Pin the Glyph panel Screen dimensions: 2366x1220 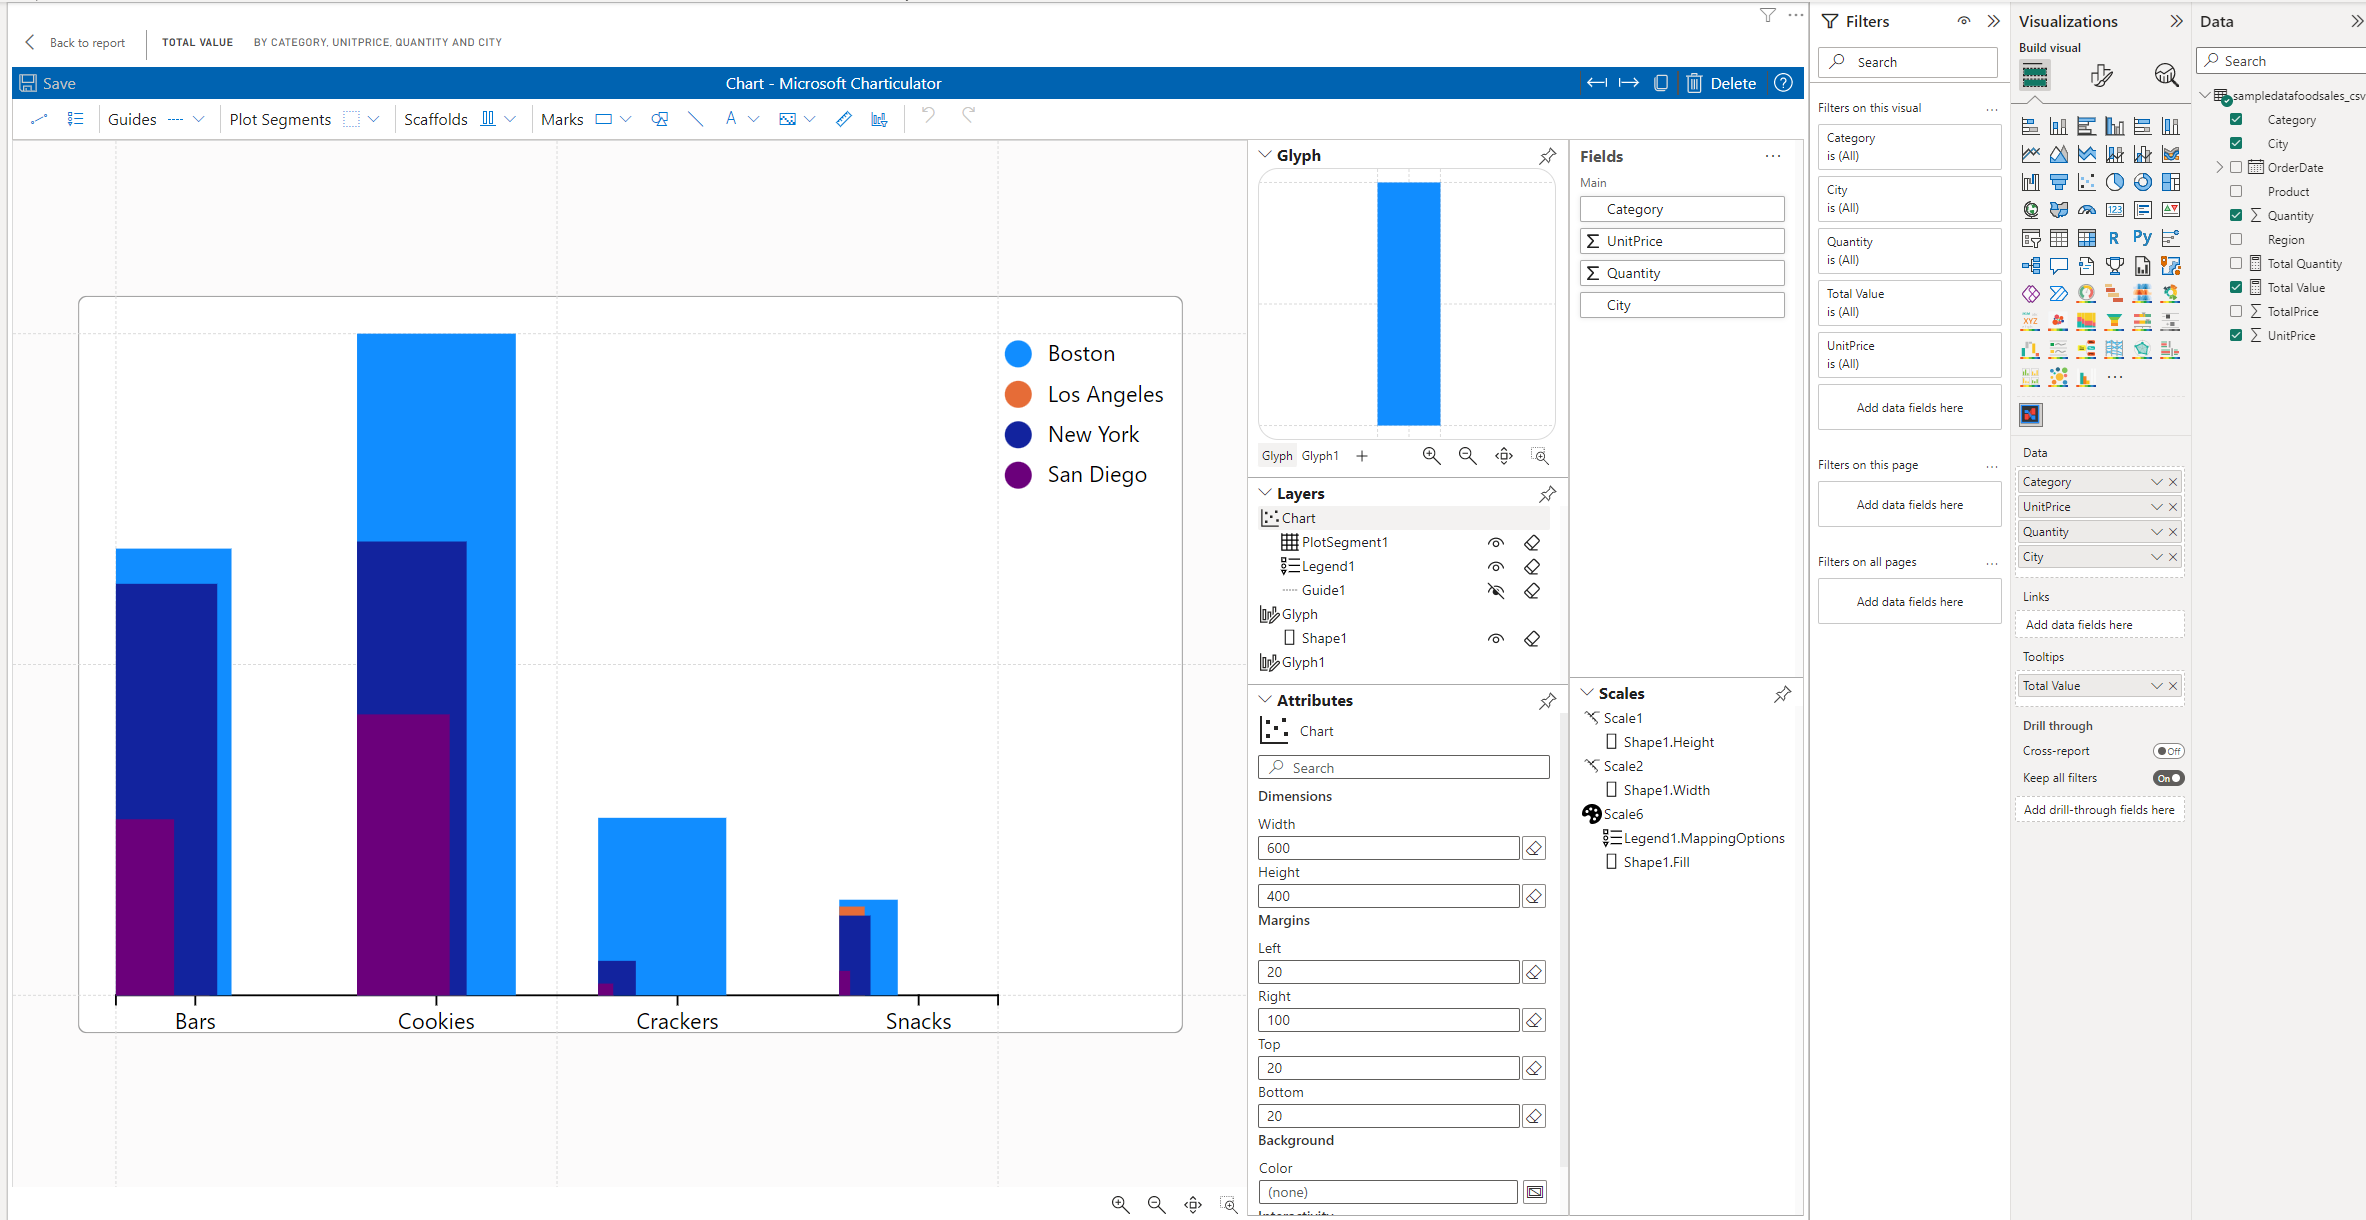pos(1547,156)
